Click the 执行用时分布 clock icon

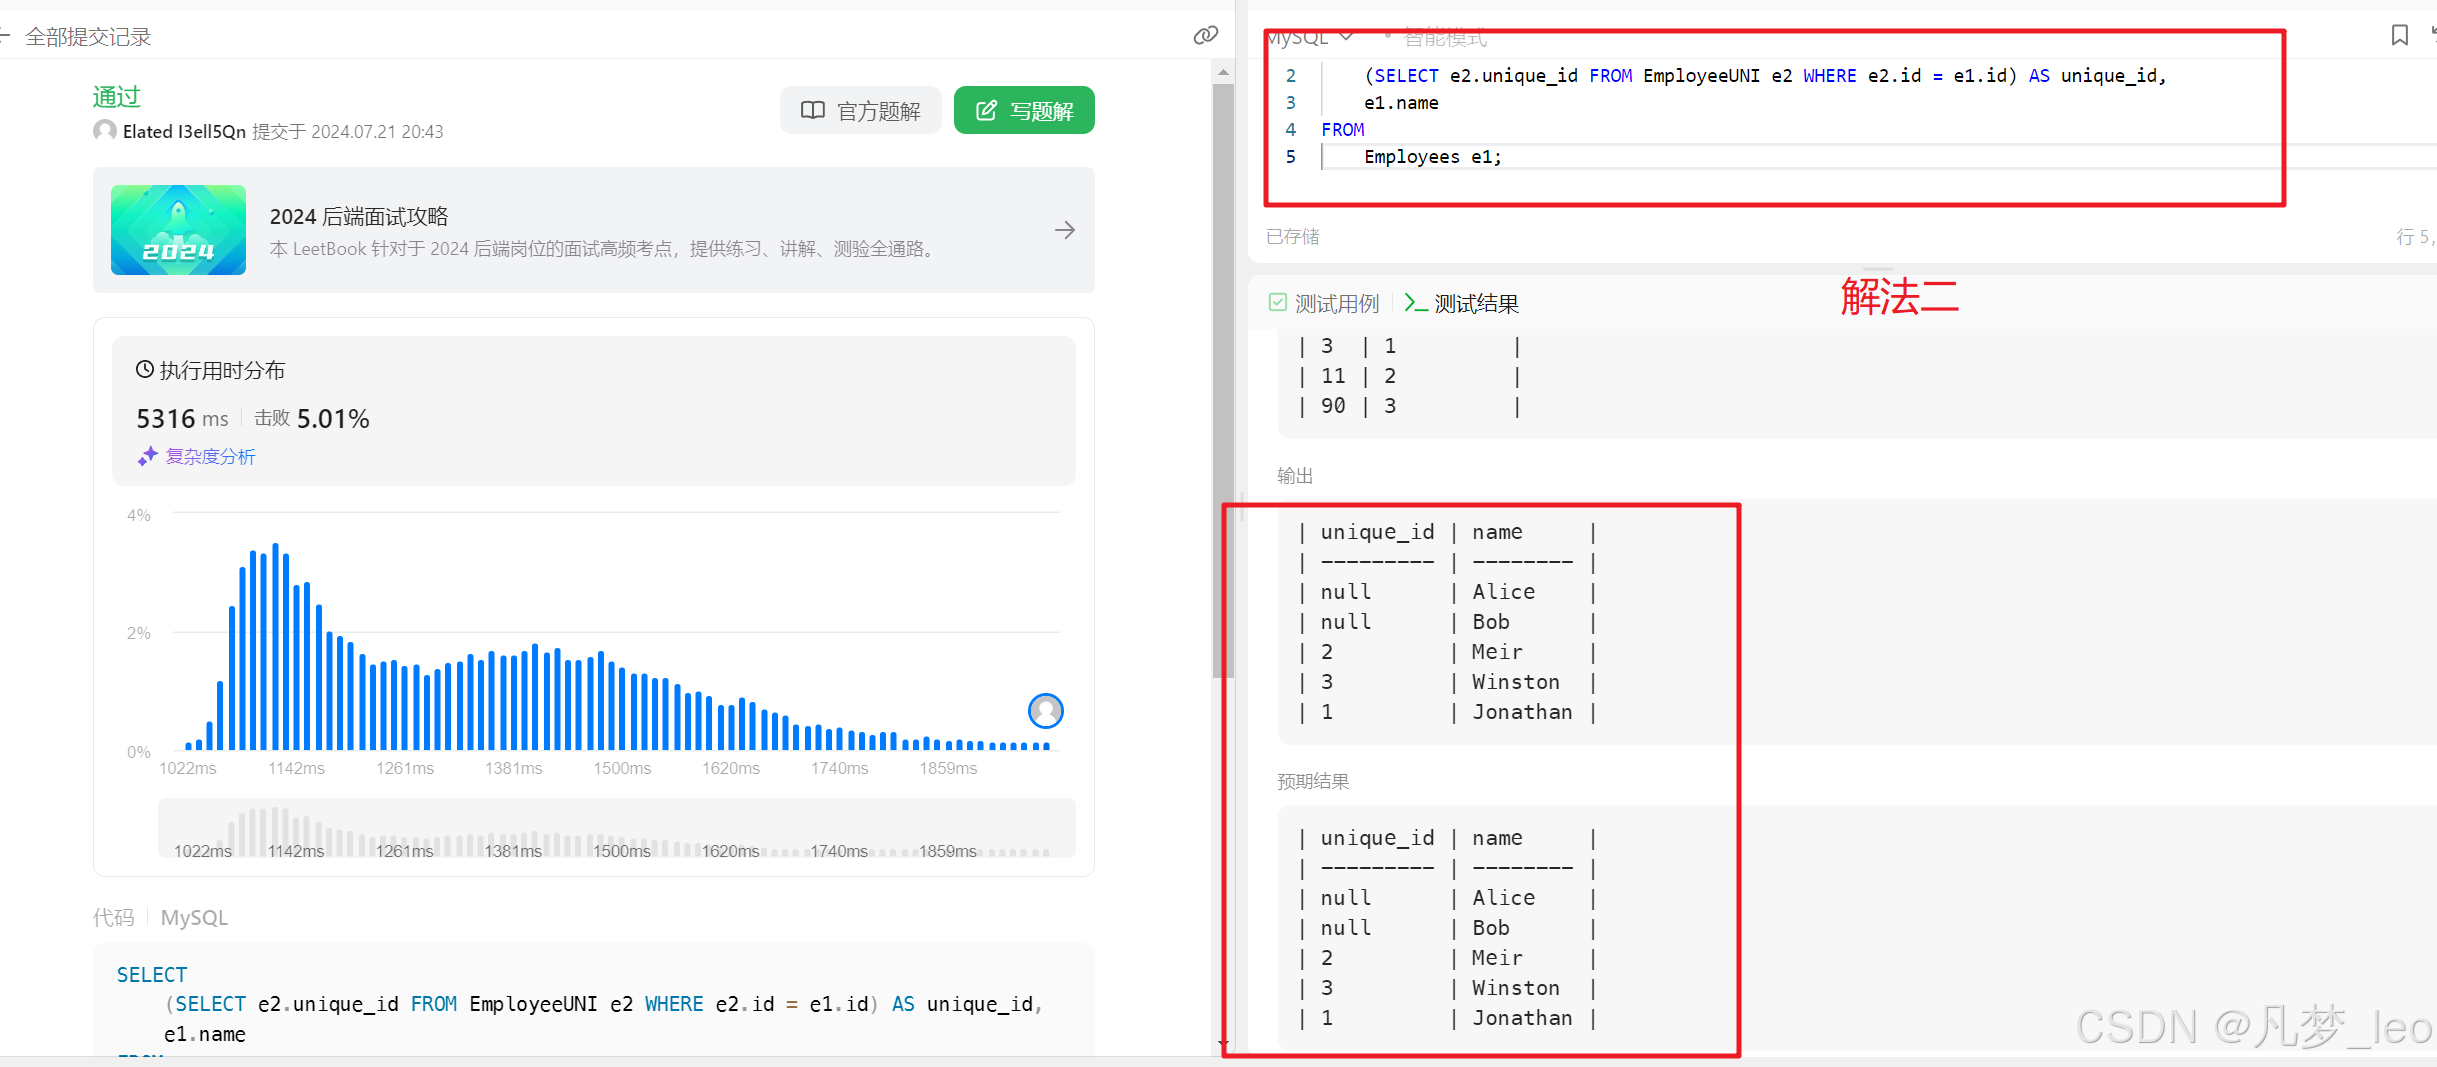[x=145, y=370]
